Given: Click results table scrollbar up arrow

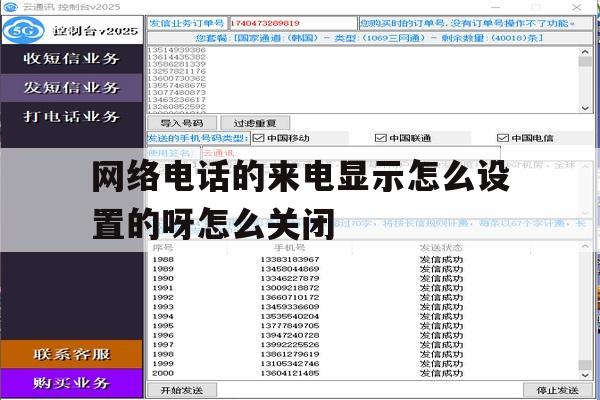Looking at the screenshot, I should coord(585,247).
